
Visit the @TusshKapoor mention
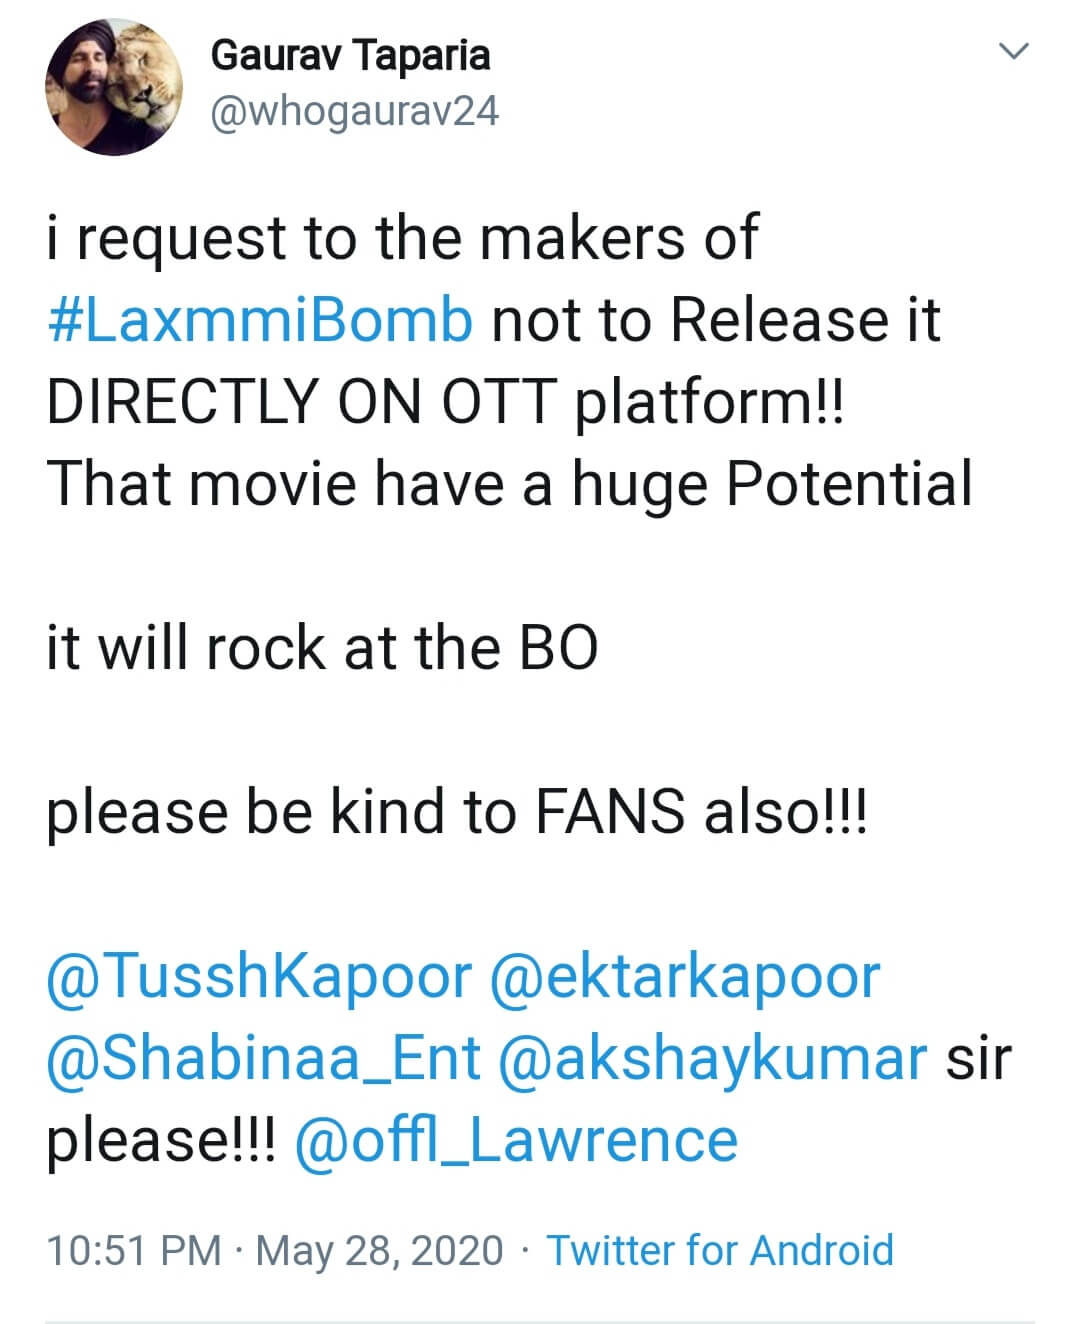(259, 976)
